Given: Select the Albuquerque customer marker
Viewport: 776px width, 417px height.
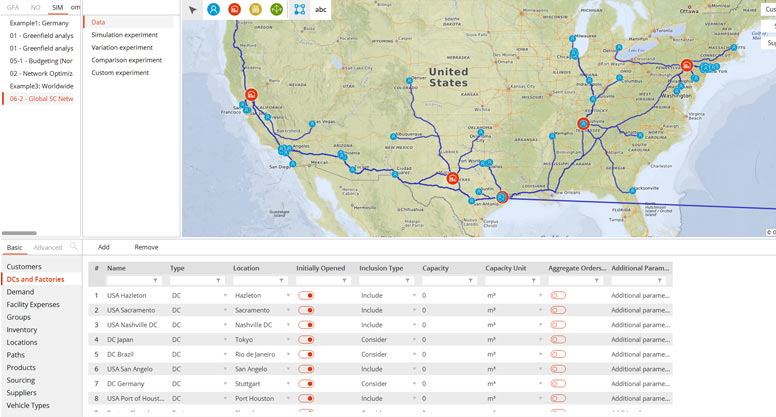Looking at the screenshot, I should pos(393,136).
